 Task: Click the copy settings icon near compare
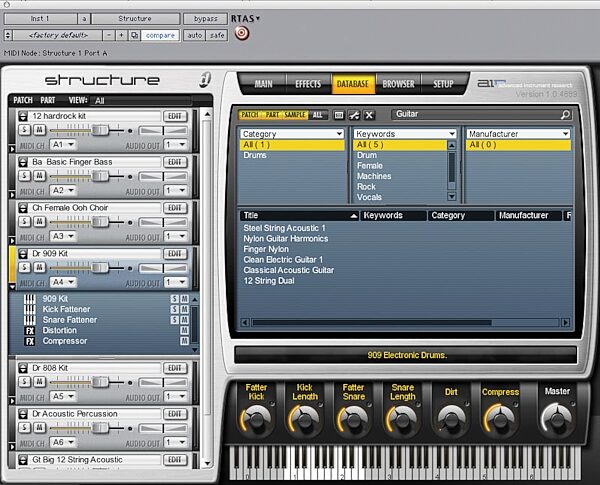[134, 35]
